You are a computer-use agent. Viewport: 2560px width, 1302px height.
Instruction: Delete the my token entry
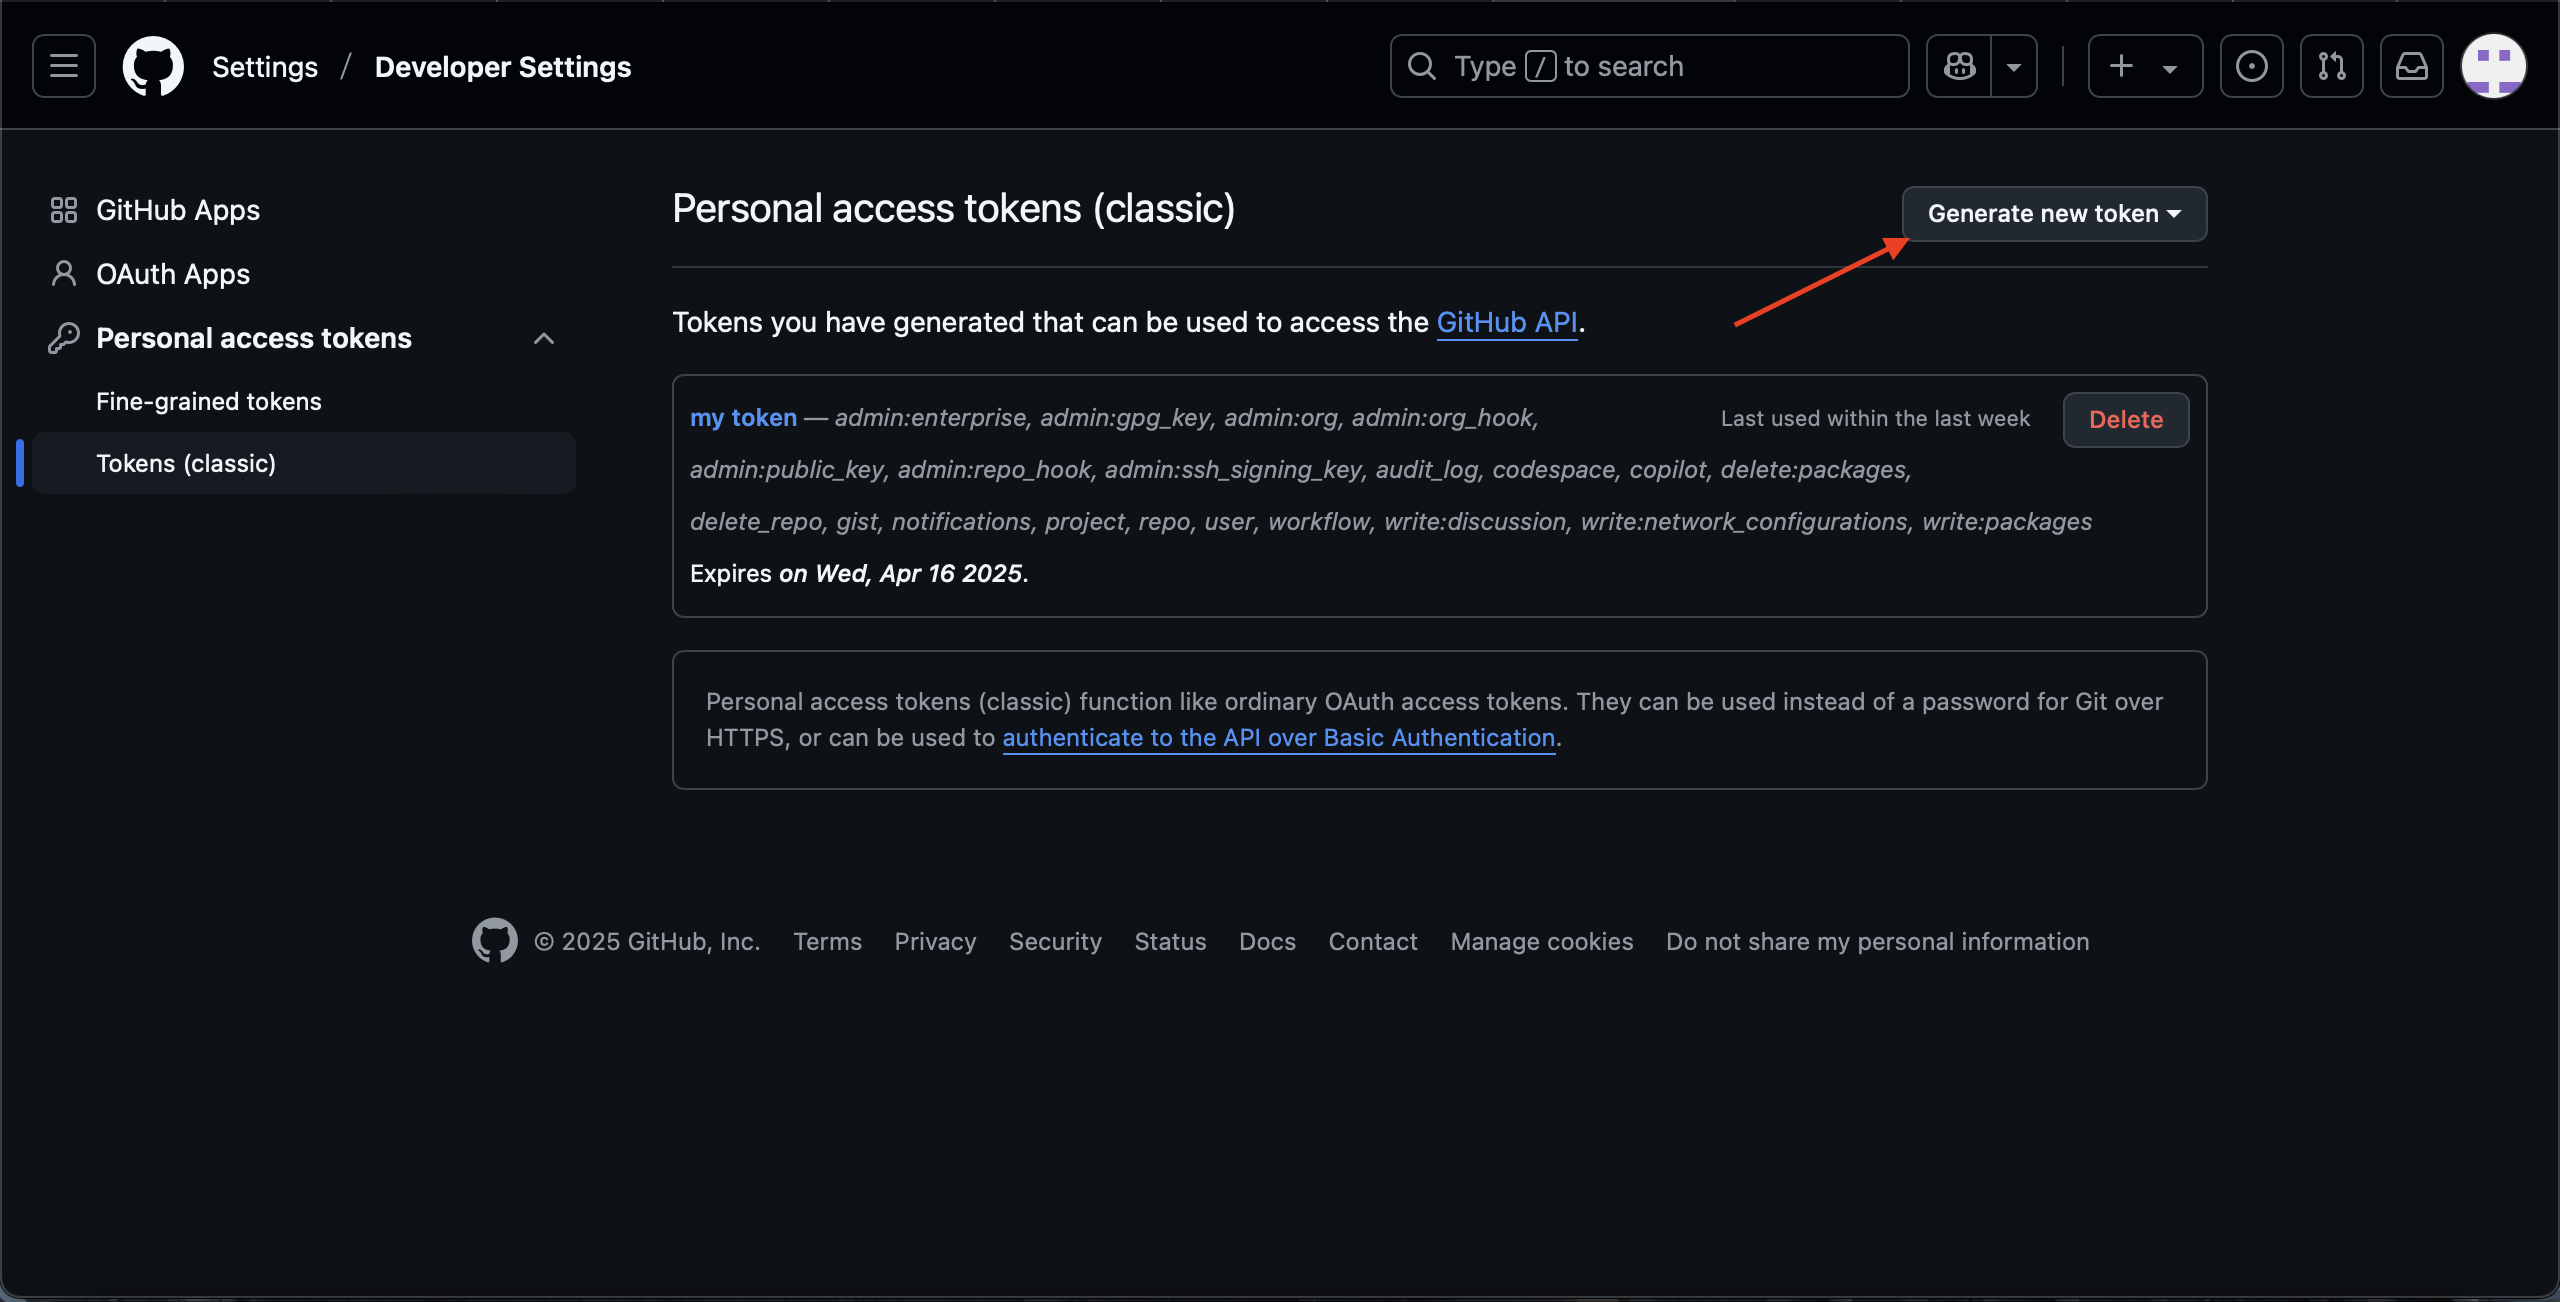[2126, 419]
